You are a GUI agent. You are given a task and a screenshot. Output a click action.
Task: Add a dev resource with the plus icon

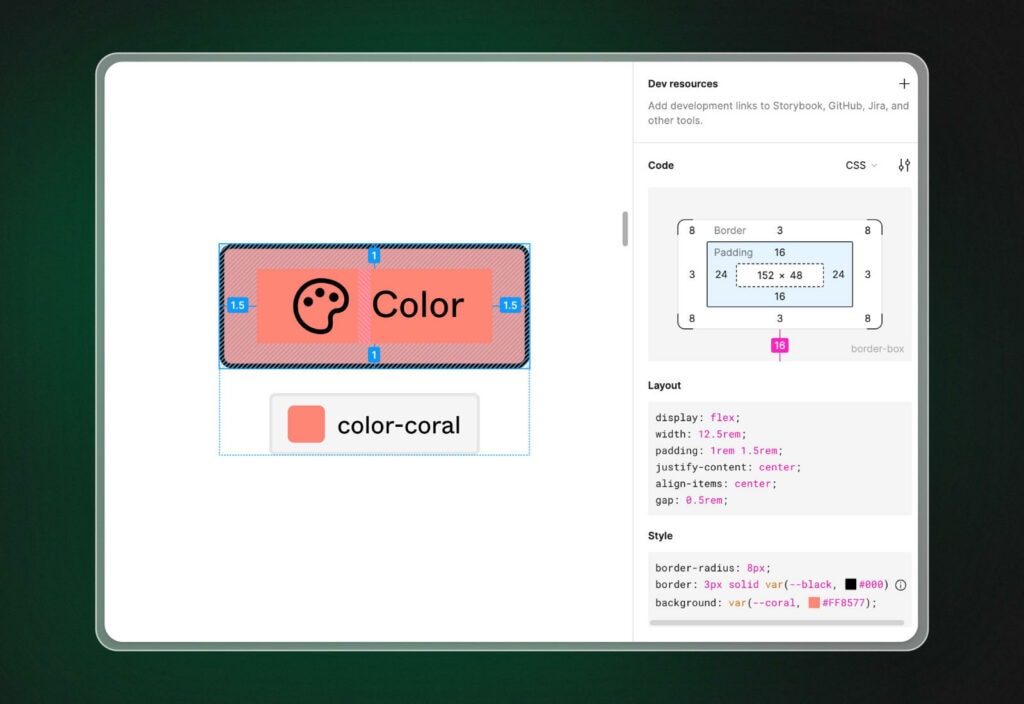point(905,83)
